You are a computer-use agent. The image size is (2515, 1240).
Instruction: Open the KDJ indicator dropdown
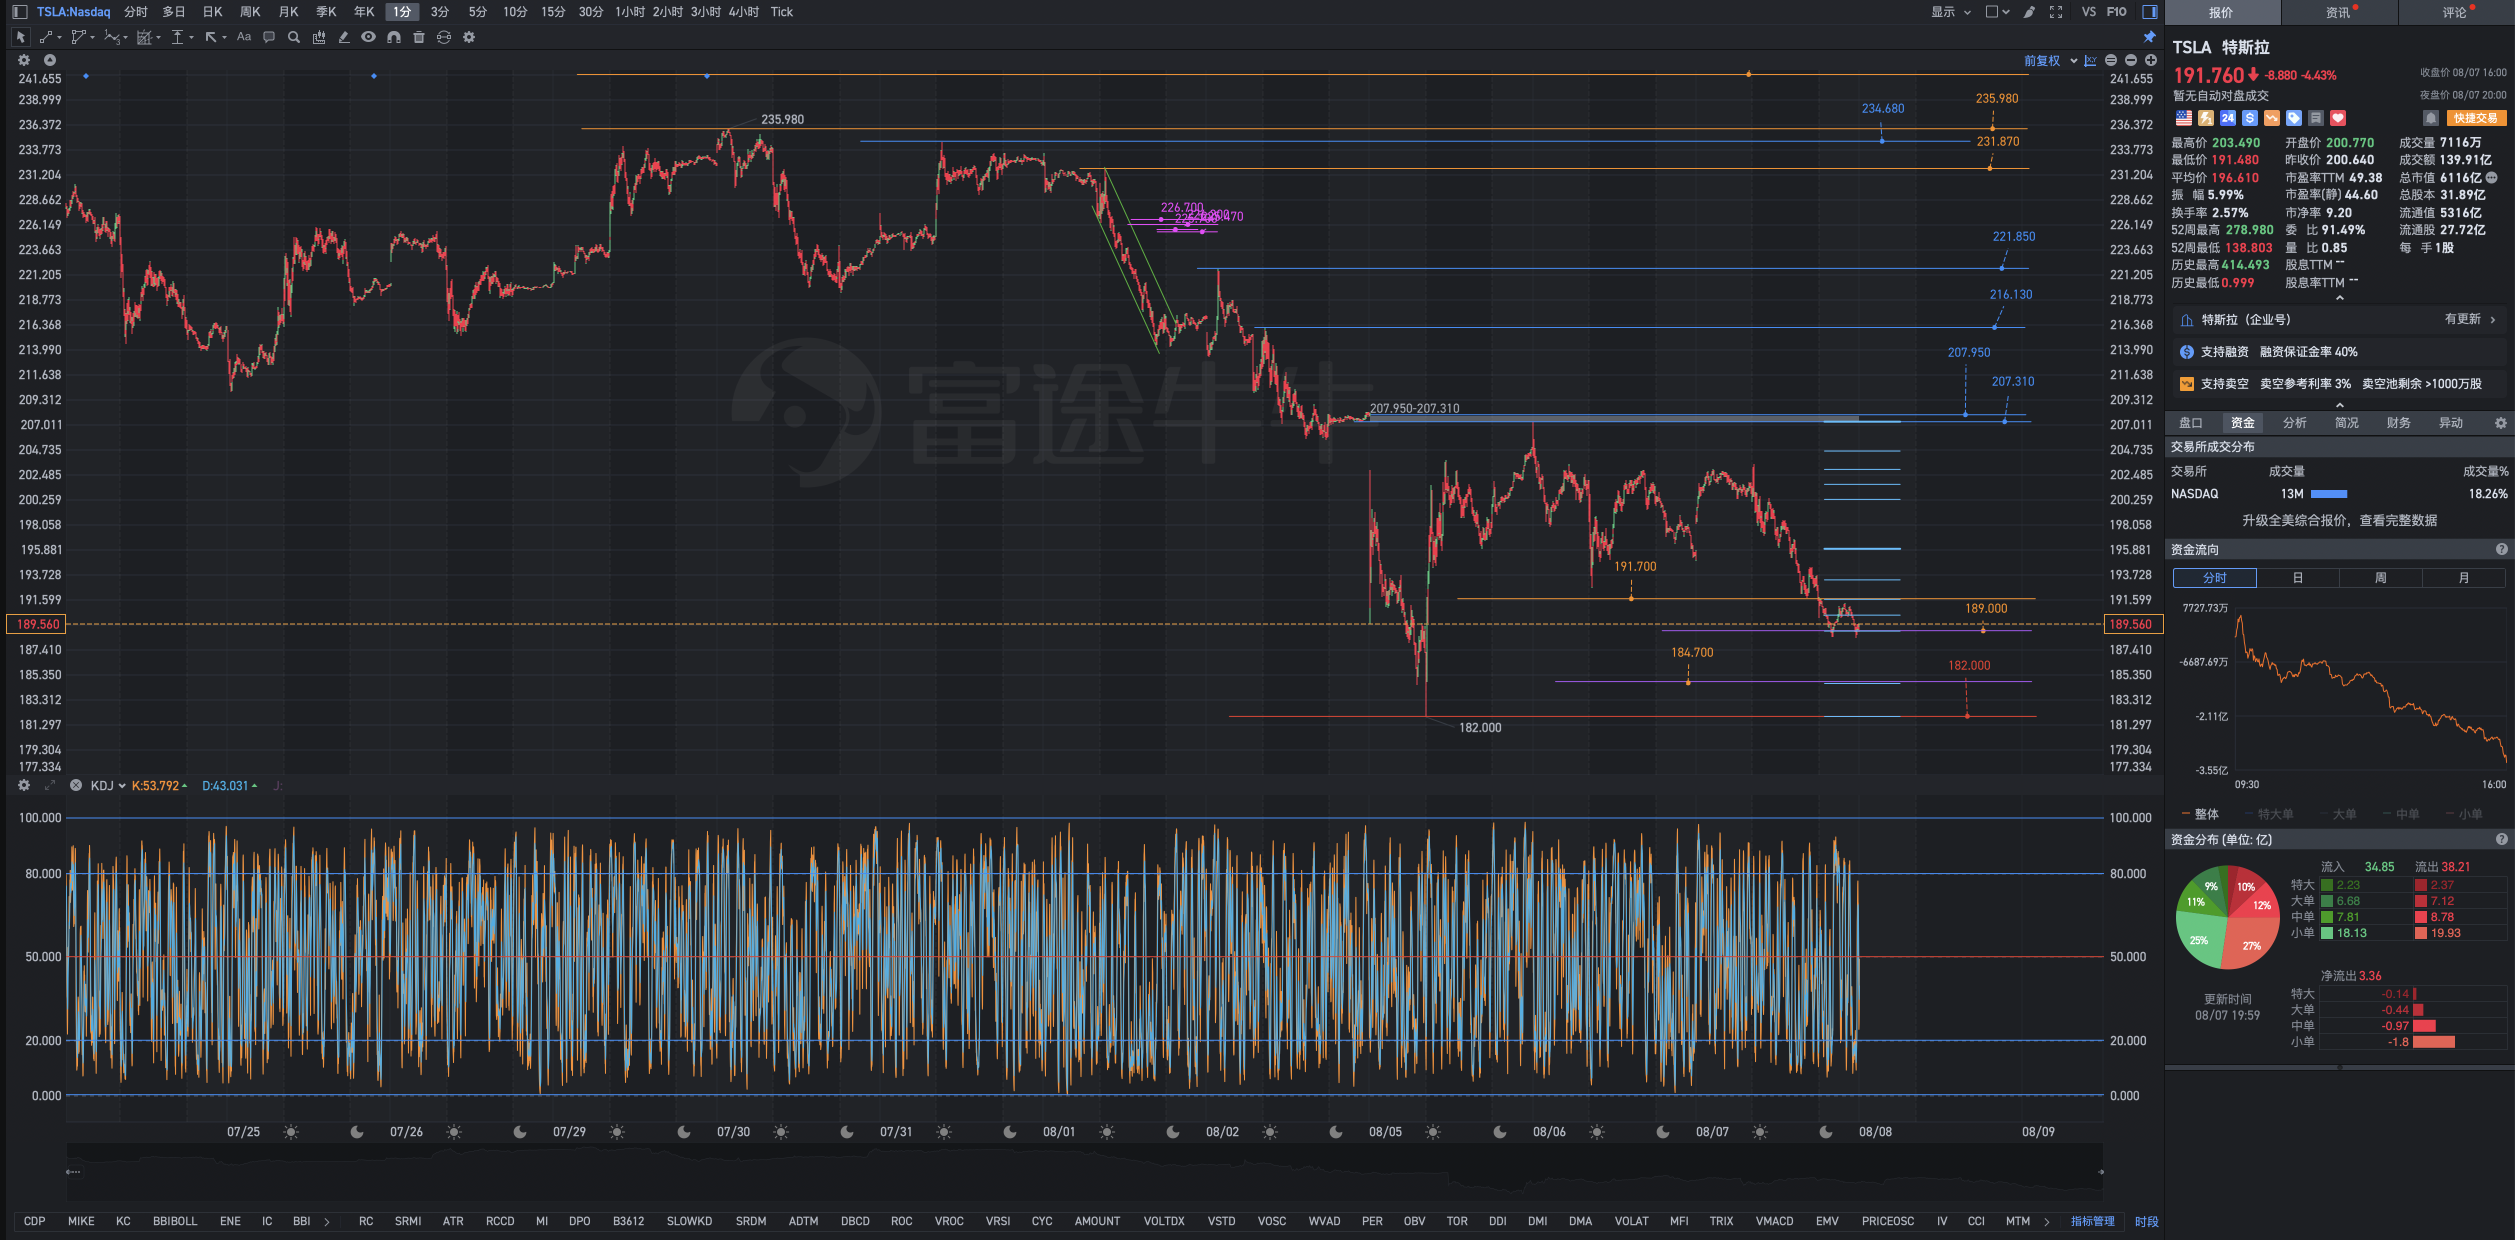pyautogui.click(x=108, y=786)
